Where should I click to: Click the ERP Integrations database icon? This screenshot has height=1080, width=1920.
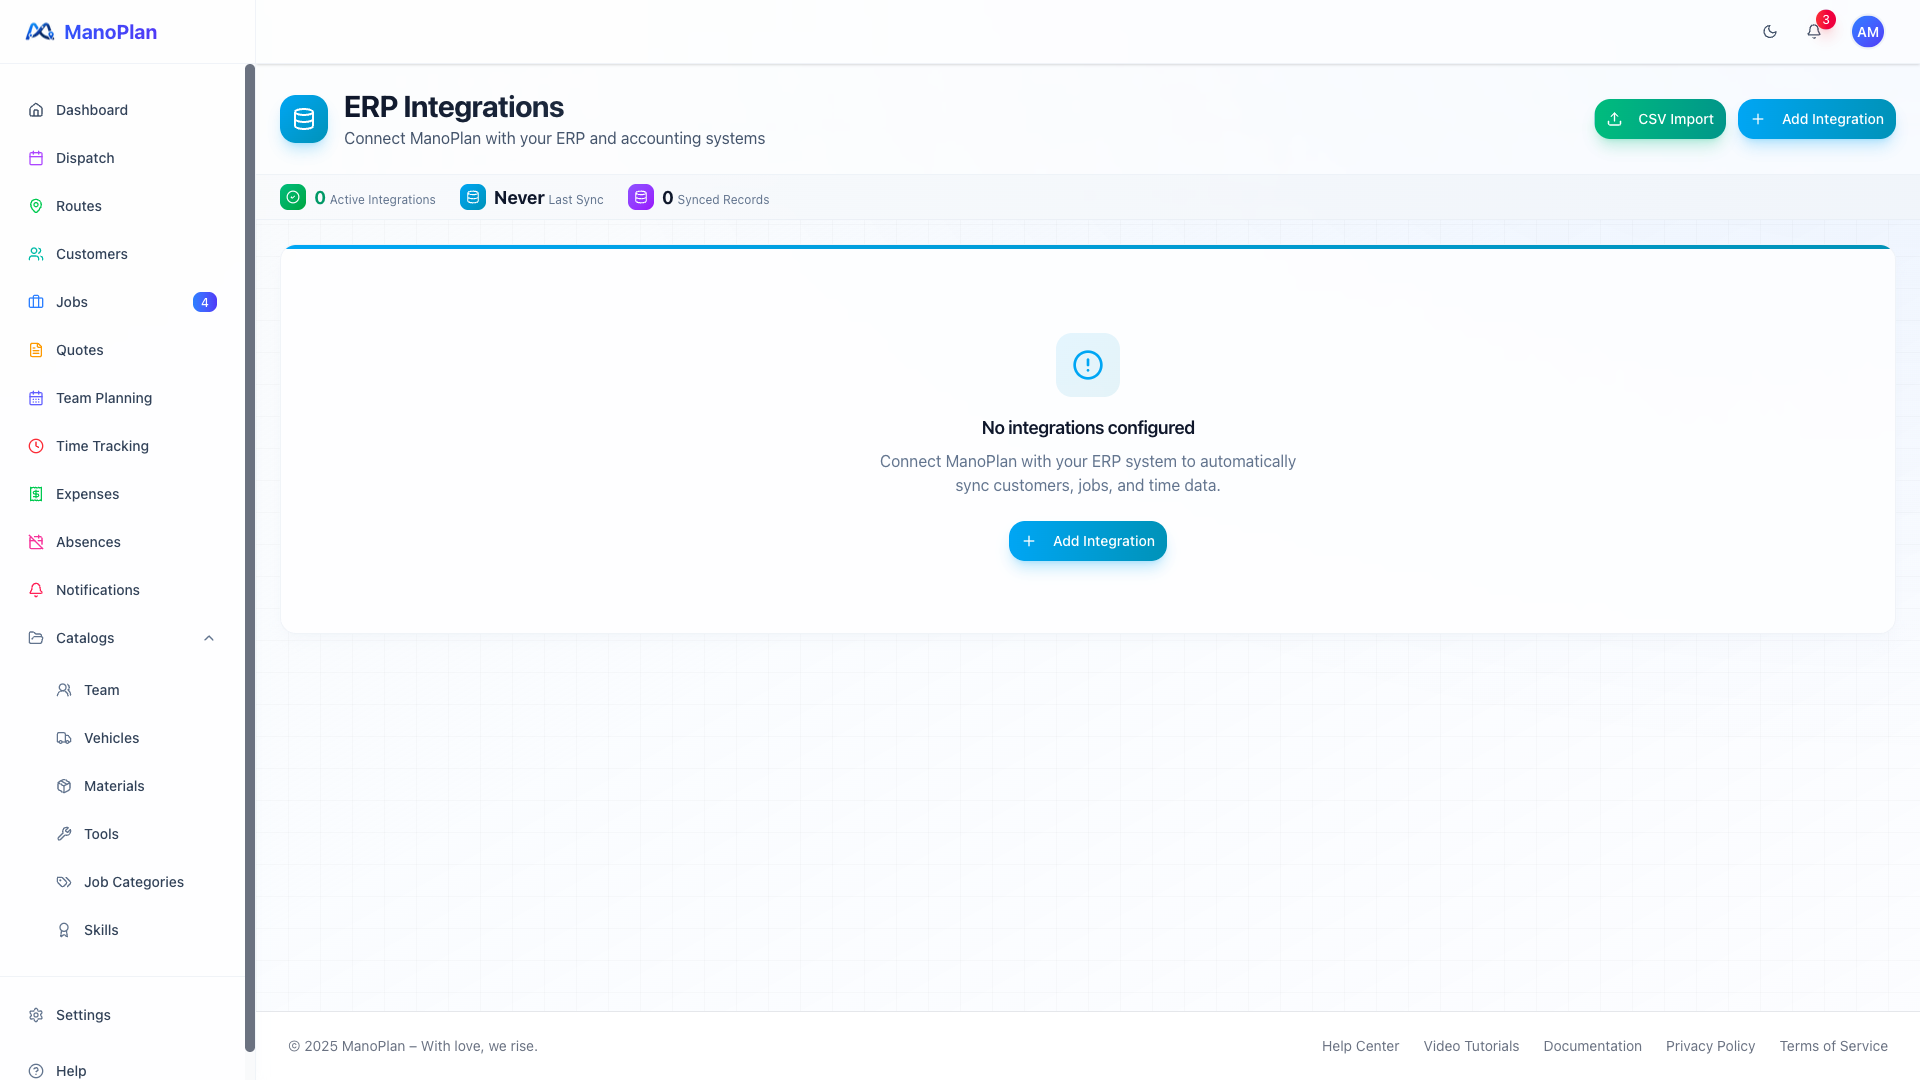304,119
